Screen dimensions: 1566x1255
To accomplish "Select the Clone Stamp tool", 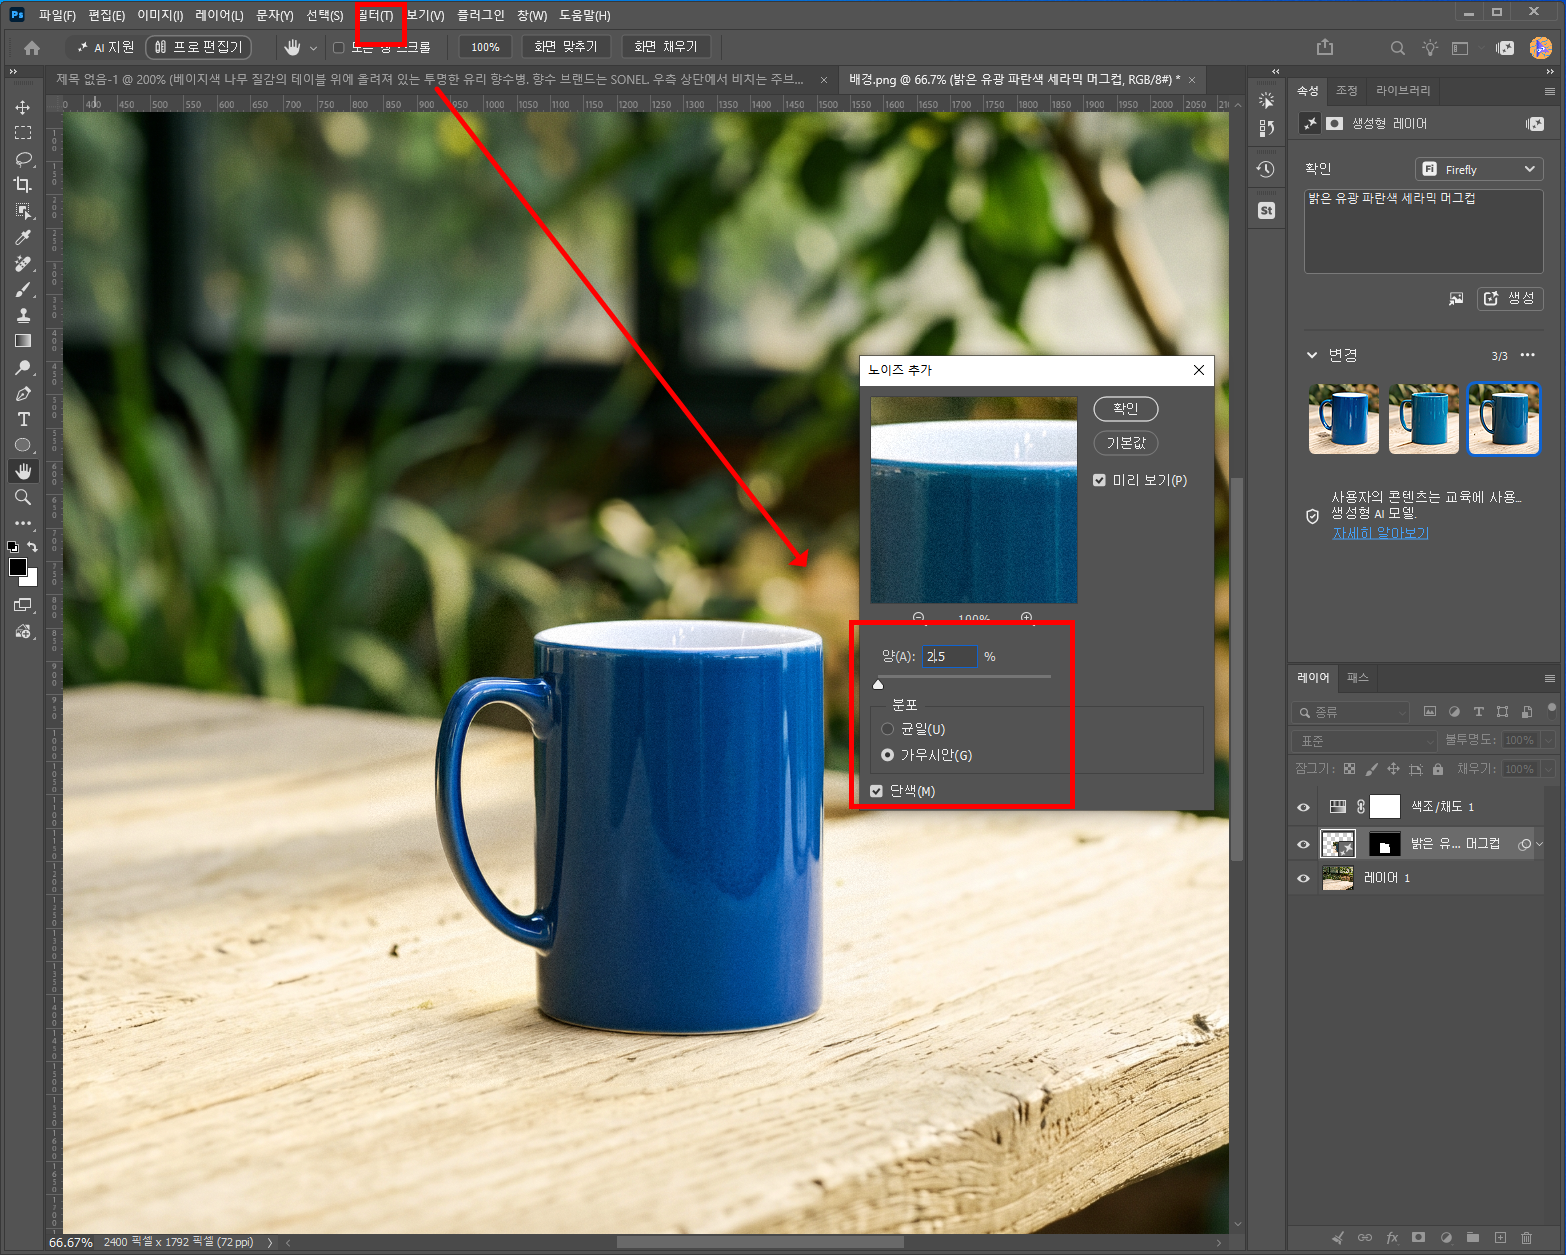I will (23, 315).
